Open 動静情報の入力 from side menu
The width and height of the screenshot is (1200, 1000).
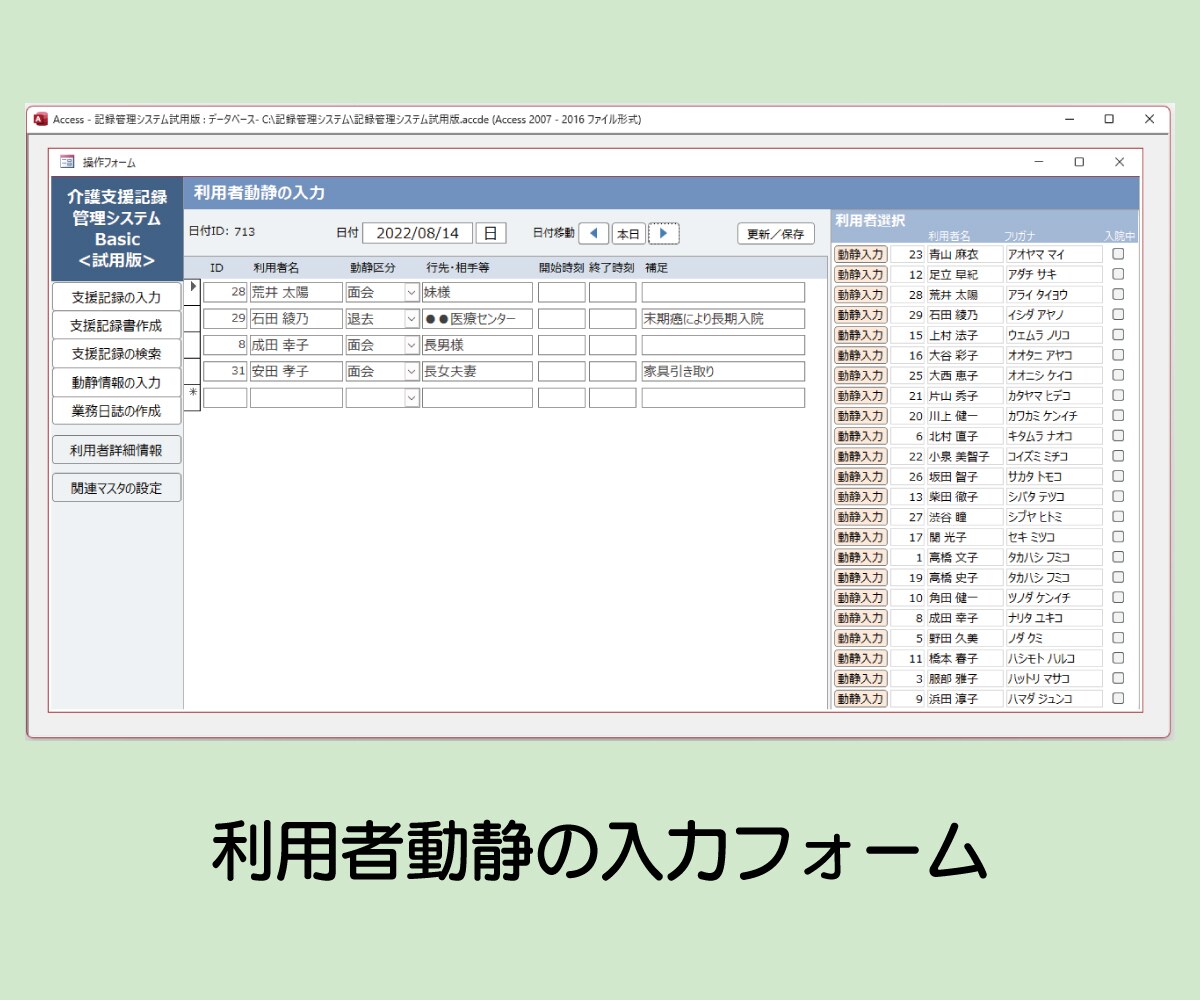tap(116, 382)
